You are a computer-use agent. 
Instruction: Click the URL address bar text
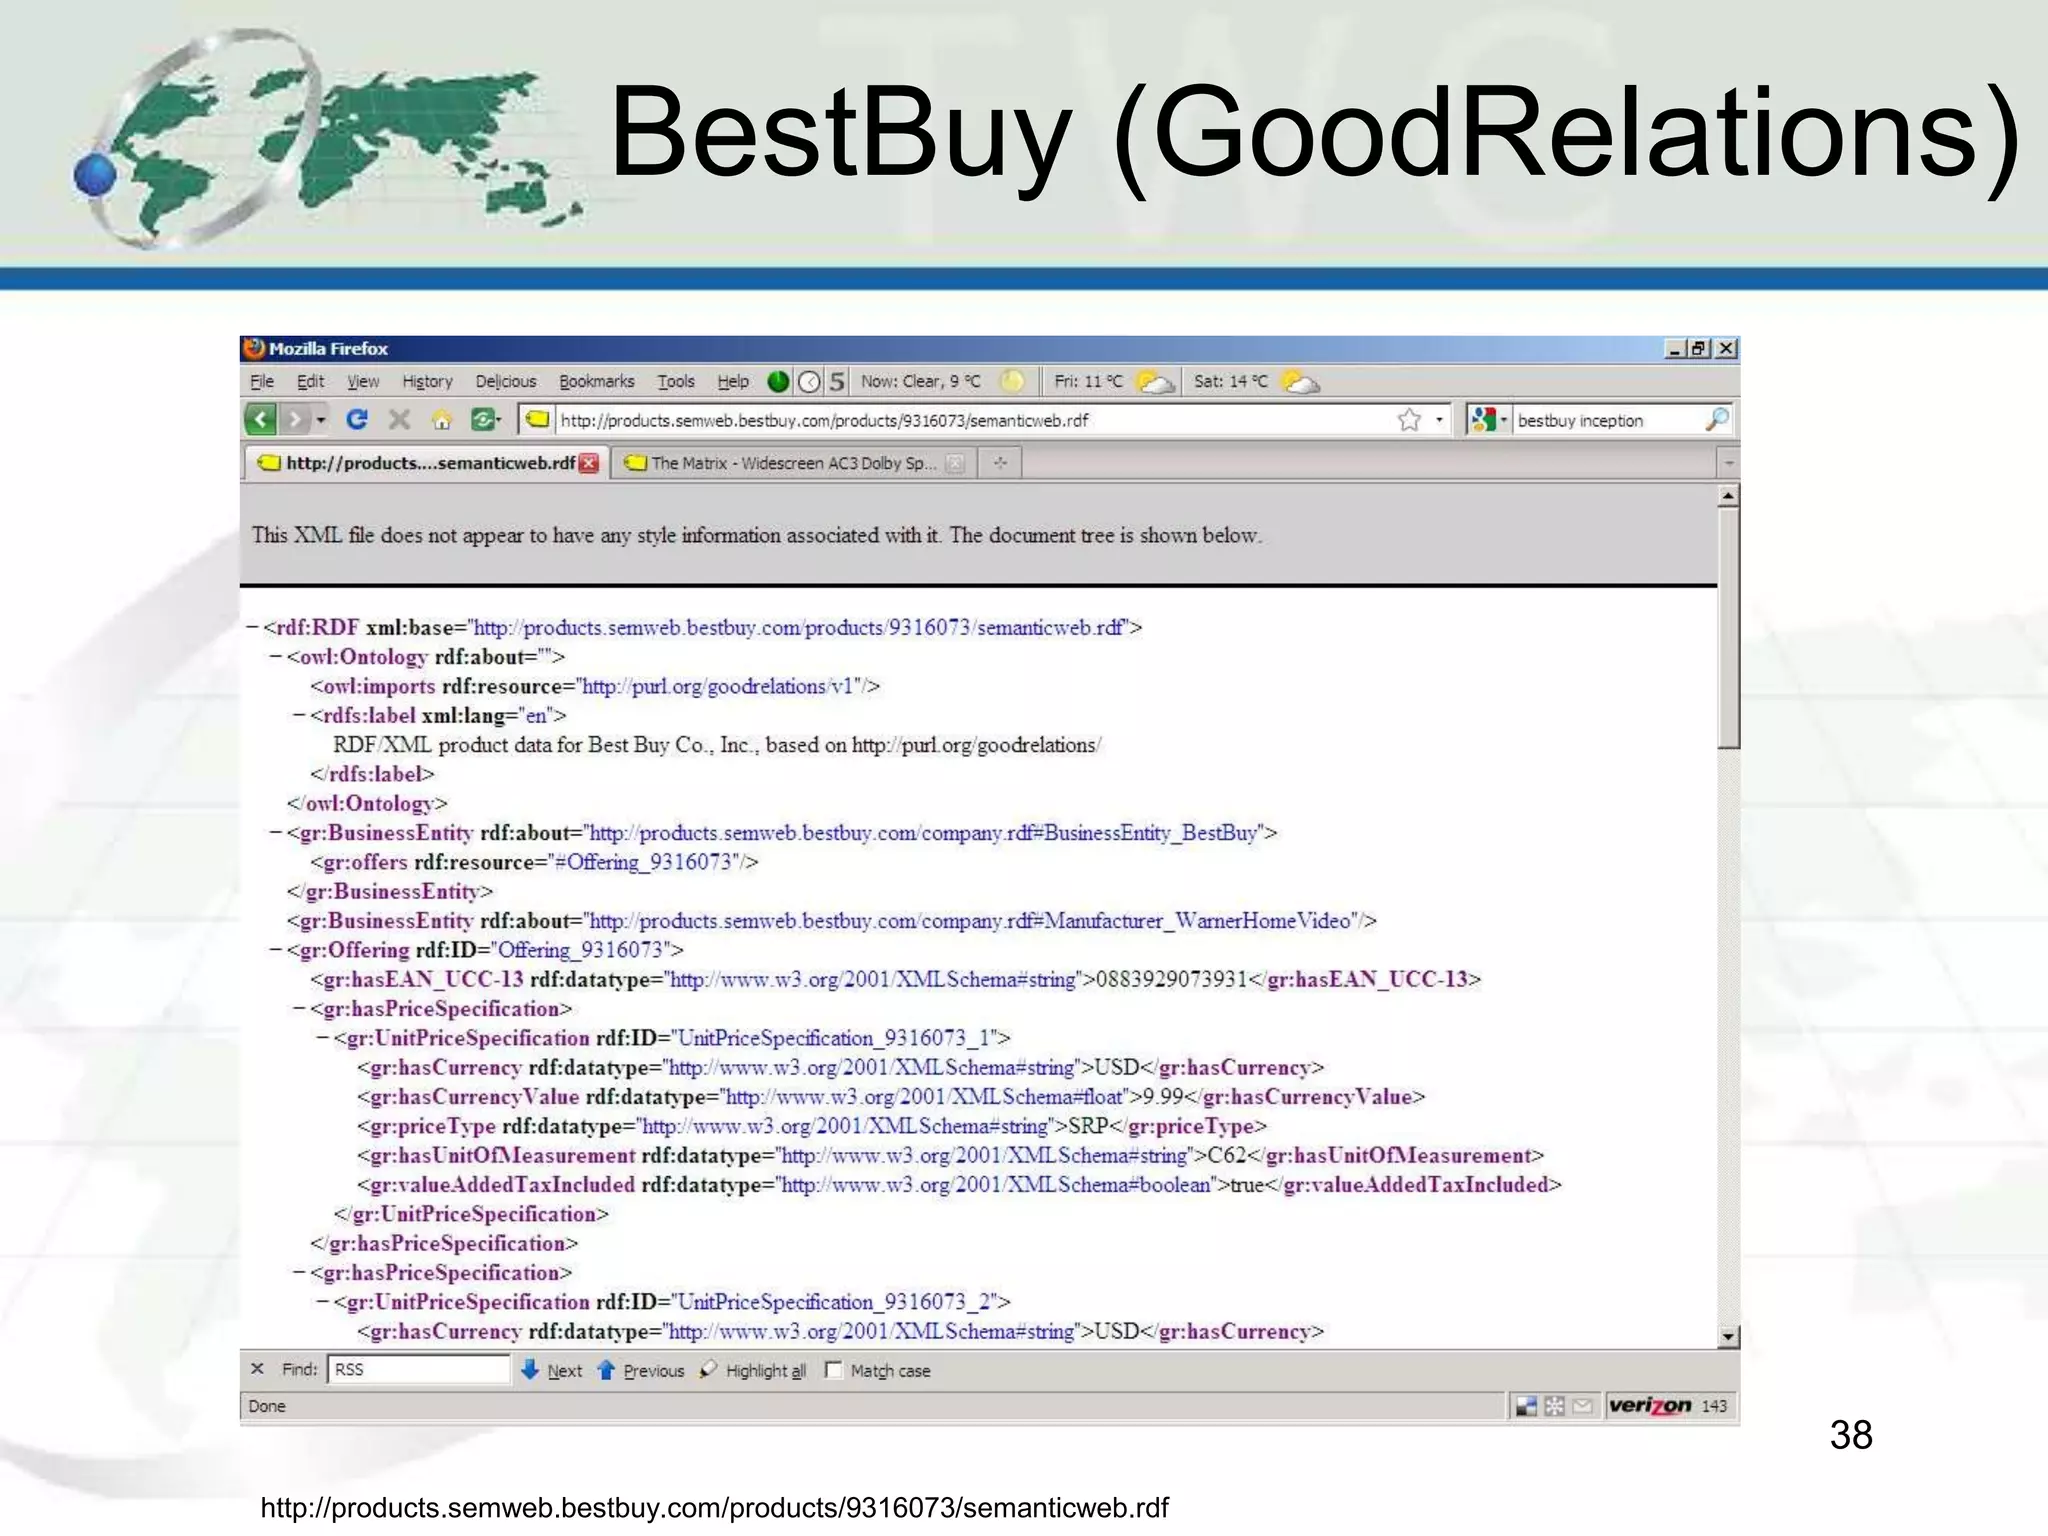tap(824, 421)
